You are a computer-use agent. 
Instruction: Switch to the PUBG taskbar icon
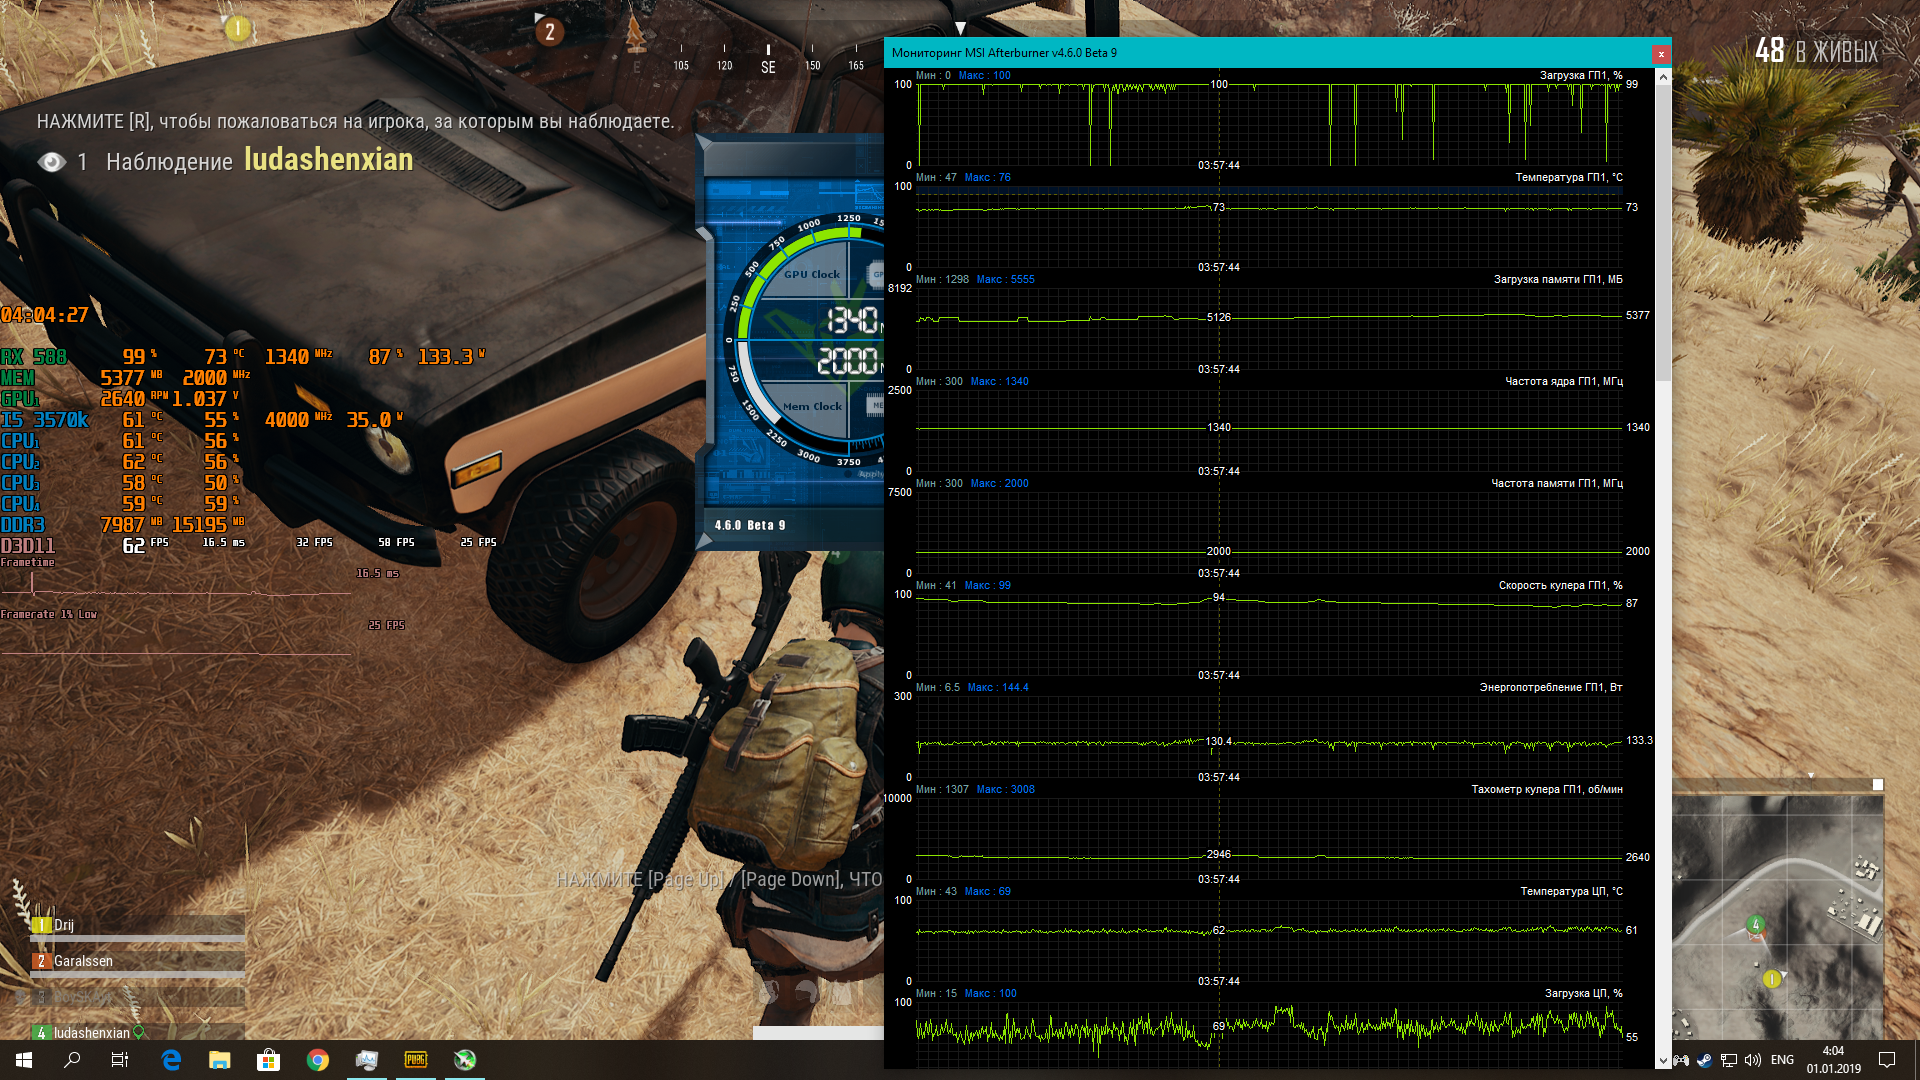[x=416, y=1060]
